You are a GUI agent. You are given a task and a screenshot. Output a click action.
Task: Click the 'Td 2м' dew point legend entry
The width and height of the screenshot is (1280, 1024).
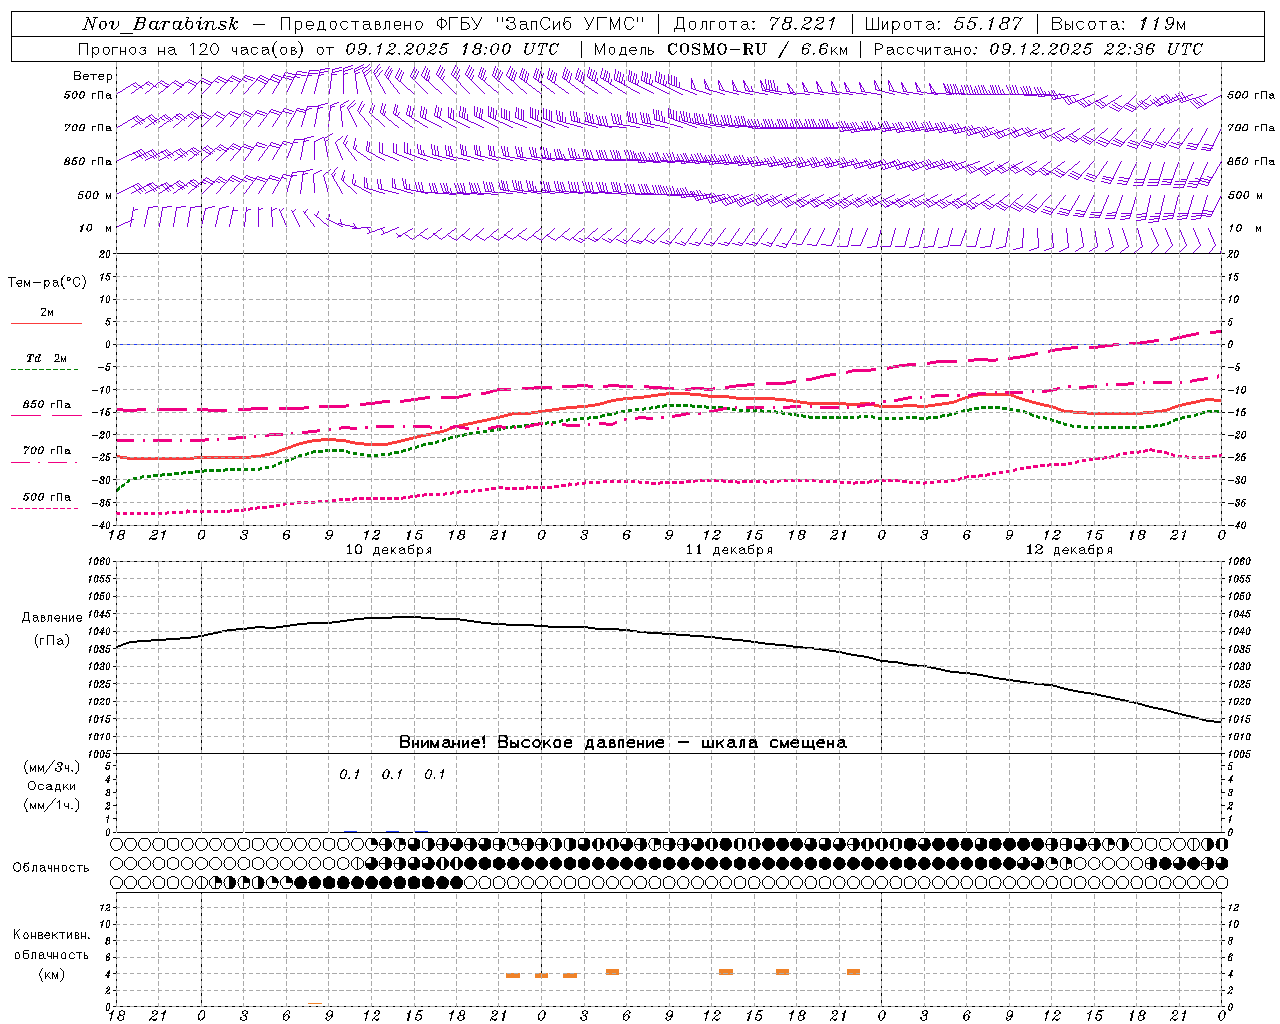[x=46, y=358]
